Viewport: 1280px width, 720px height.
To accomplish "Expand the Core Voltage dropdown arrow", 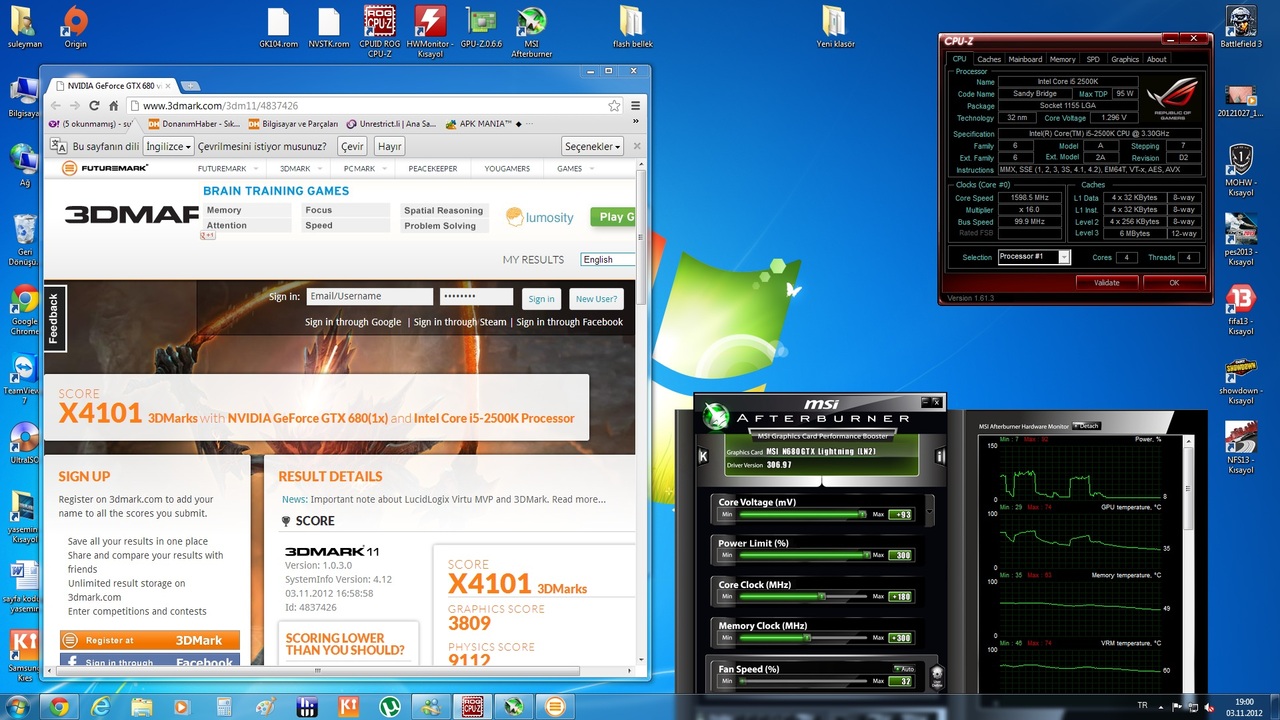I will [x=929, y=512].
